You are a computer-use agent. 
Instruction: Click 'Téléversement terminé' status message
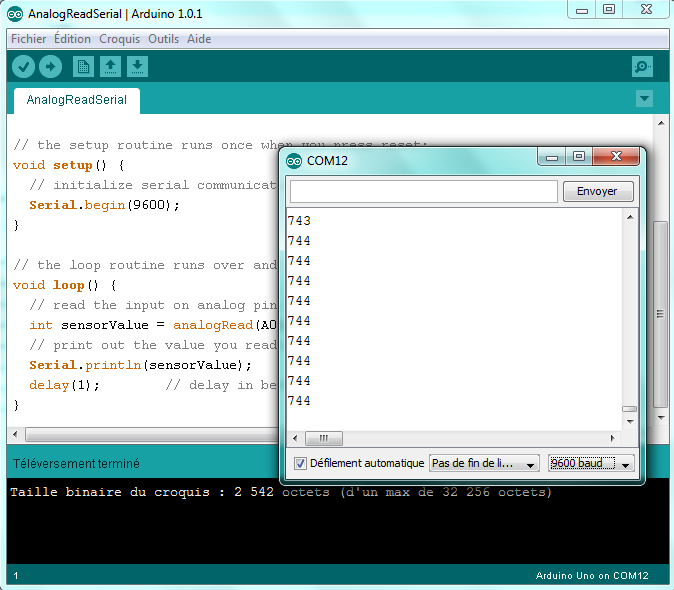(x=76, y=464)
